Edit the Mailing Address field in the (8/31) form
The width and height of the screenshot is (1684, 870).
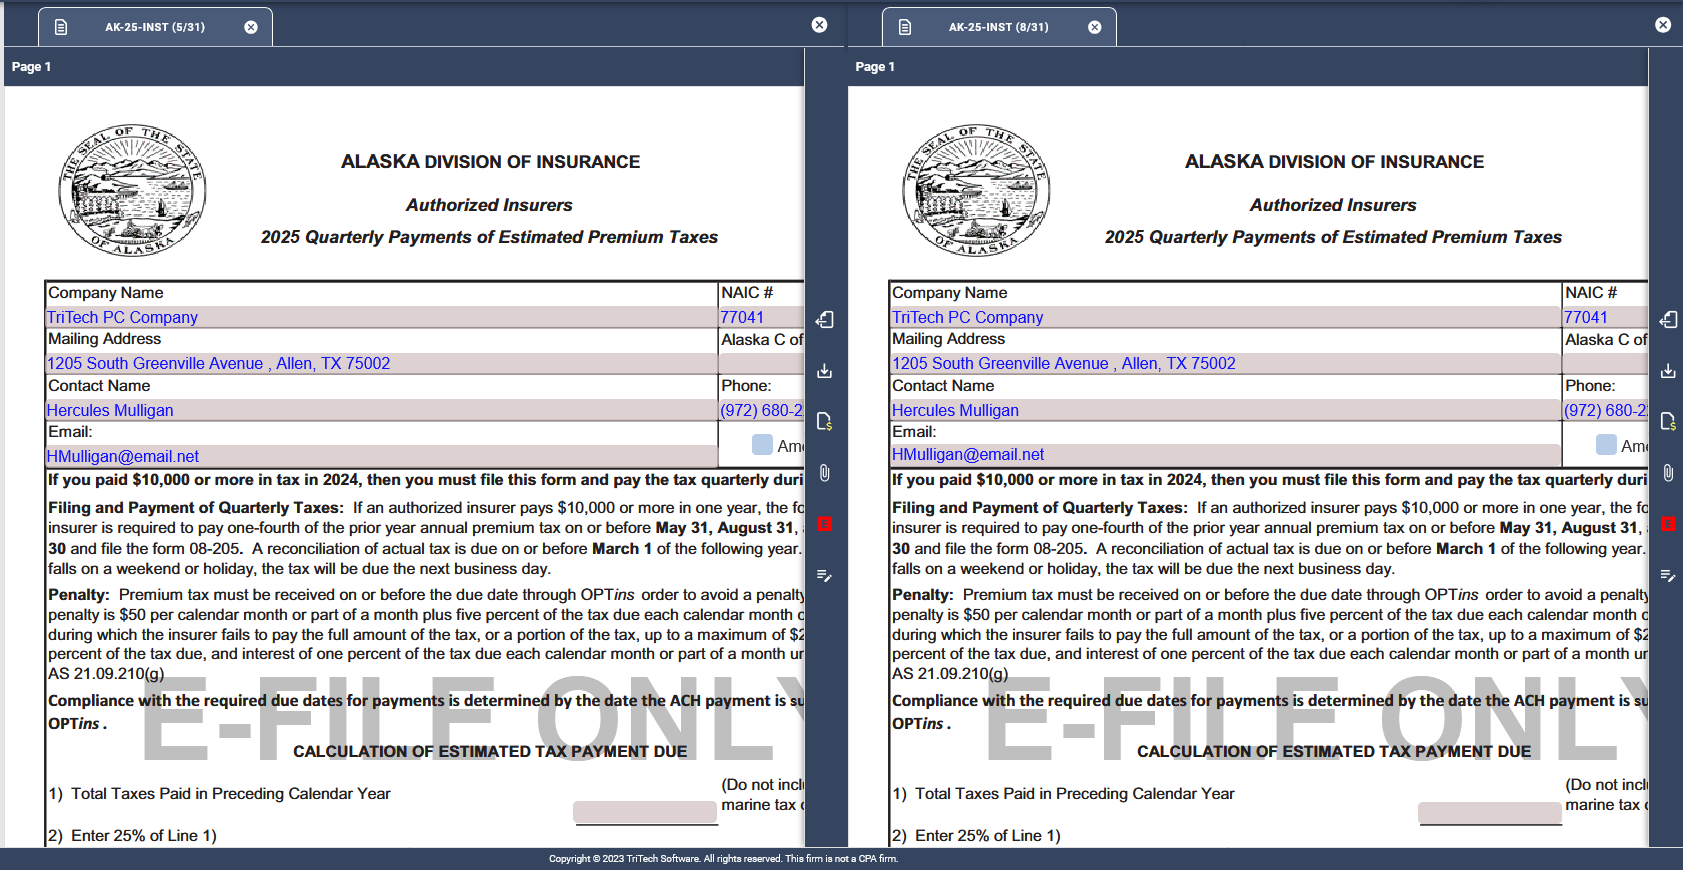[x=1226, y=363]
